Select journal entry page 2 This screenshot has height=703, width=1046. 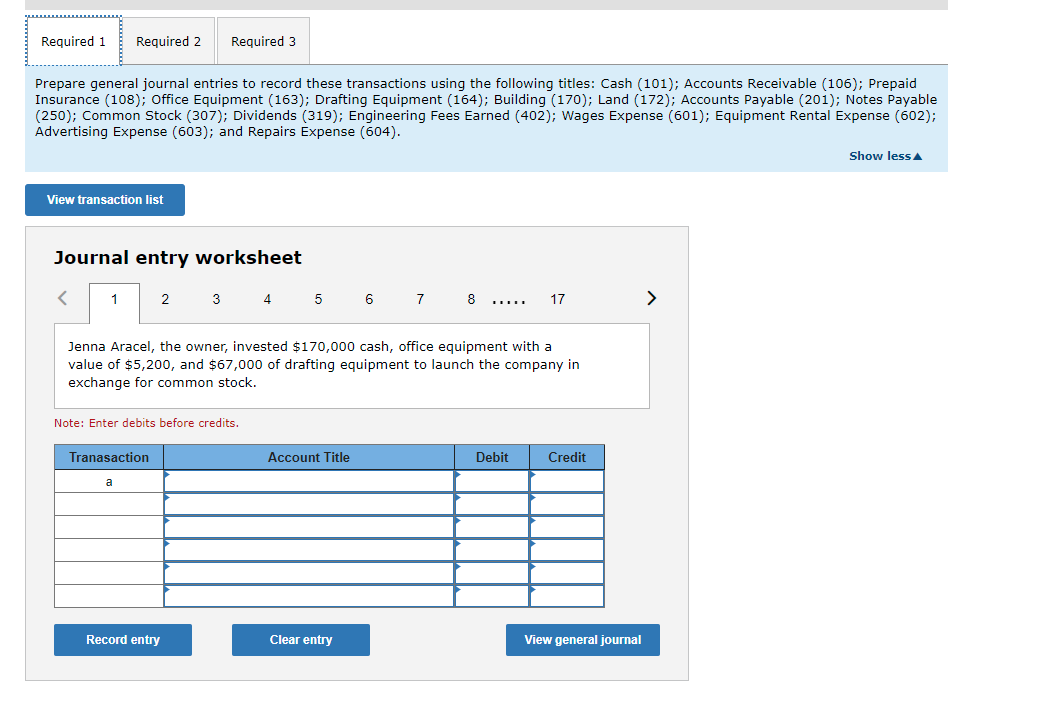click(164, 299)
